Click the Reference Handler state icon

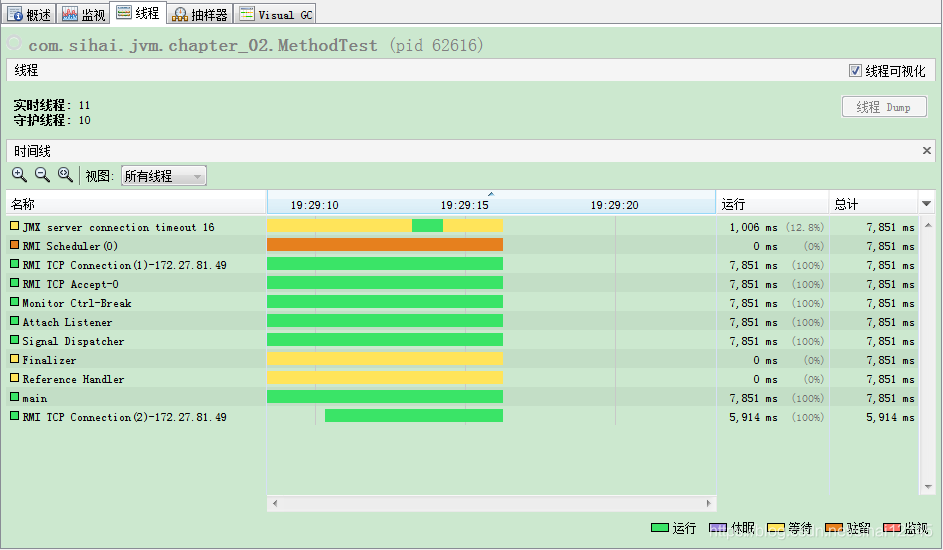14,378
